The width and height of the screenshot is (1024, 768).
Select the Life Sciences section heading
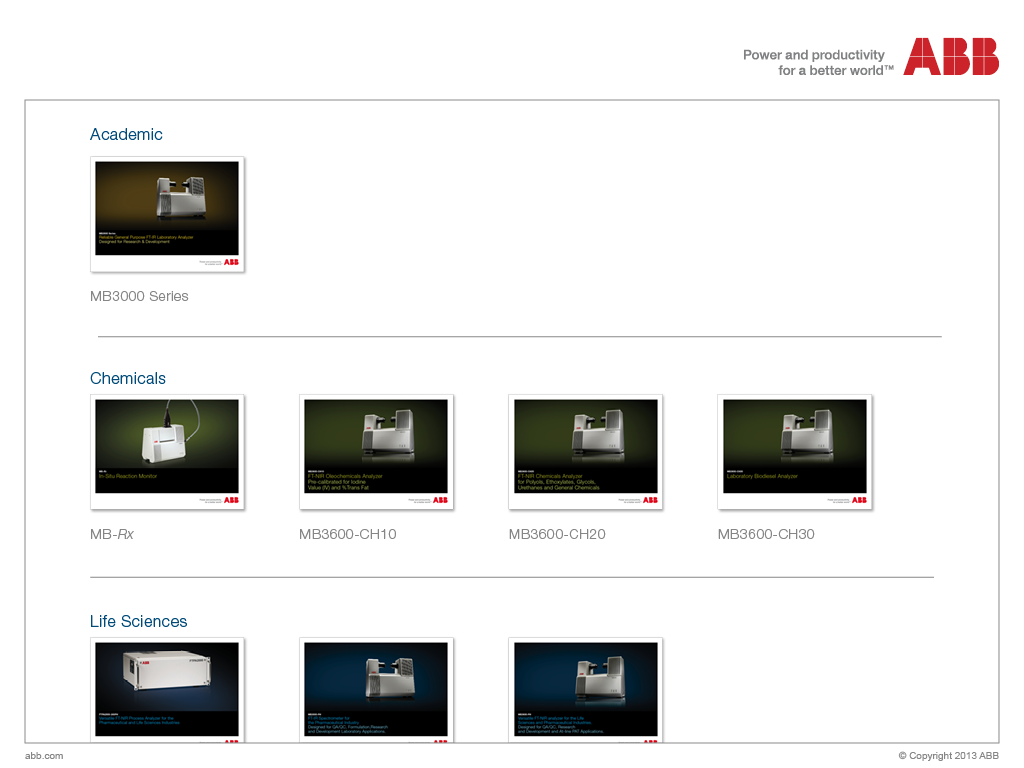(x=138, y=621)
